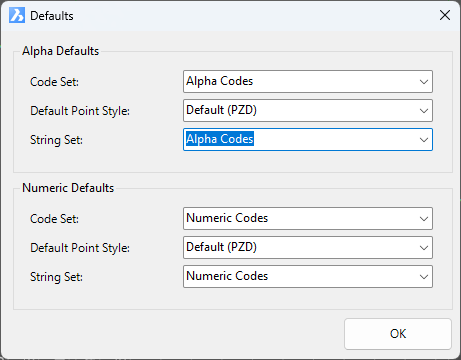Click the BricsCAD logo icon in title bar
The height and width of the screenshot is (360, 461).
[17, 15]
